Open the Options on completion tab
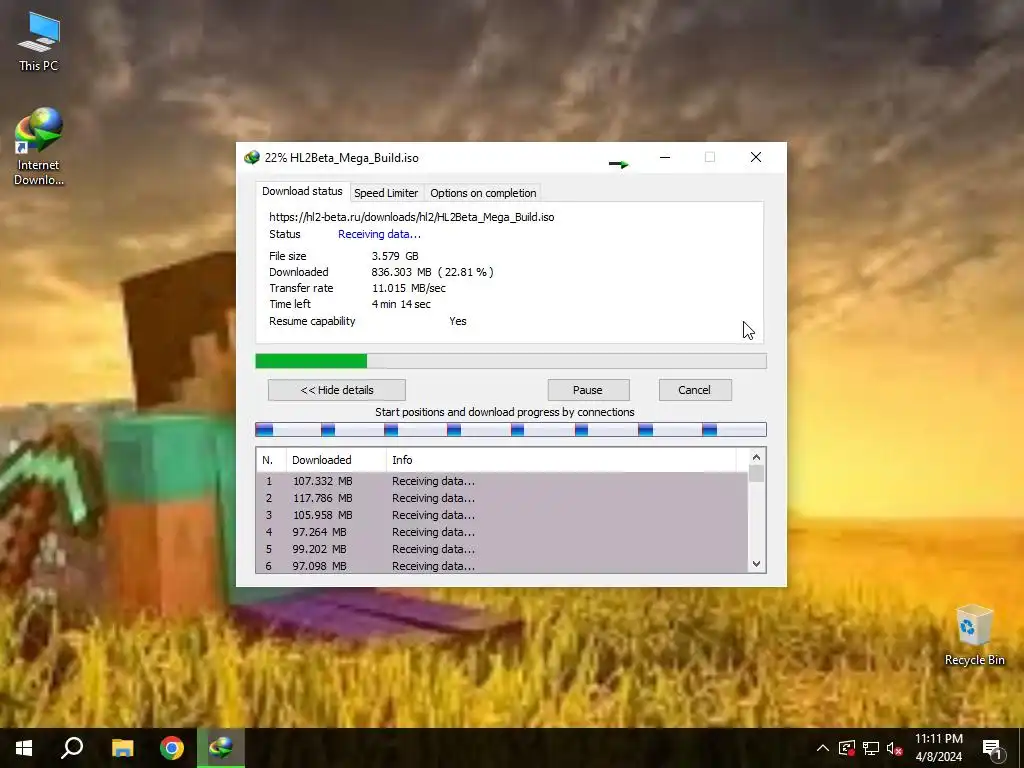Viewport: 1024px width, 768px height. 483,193
